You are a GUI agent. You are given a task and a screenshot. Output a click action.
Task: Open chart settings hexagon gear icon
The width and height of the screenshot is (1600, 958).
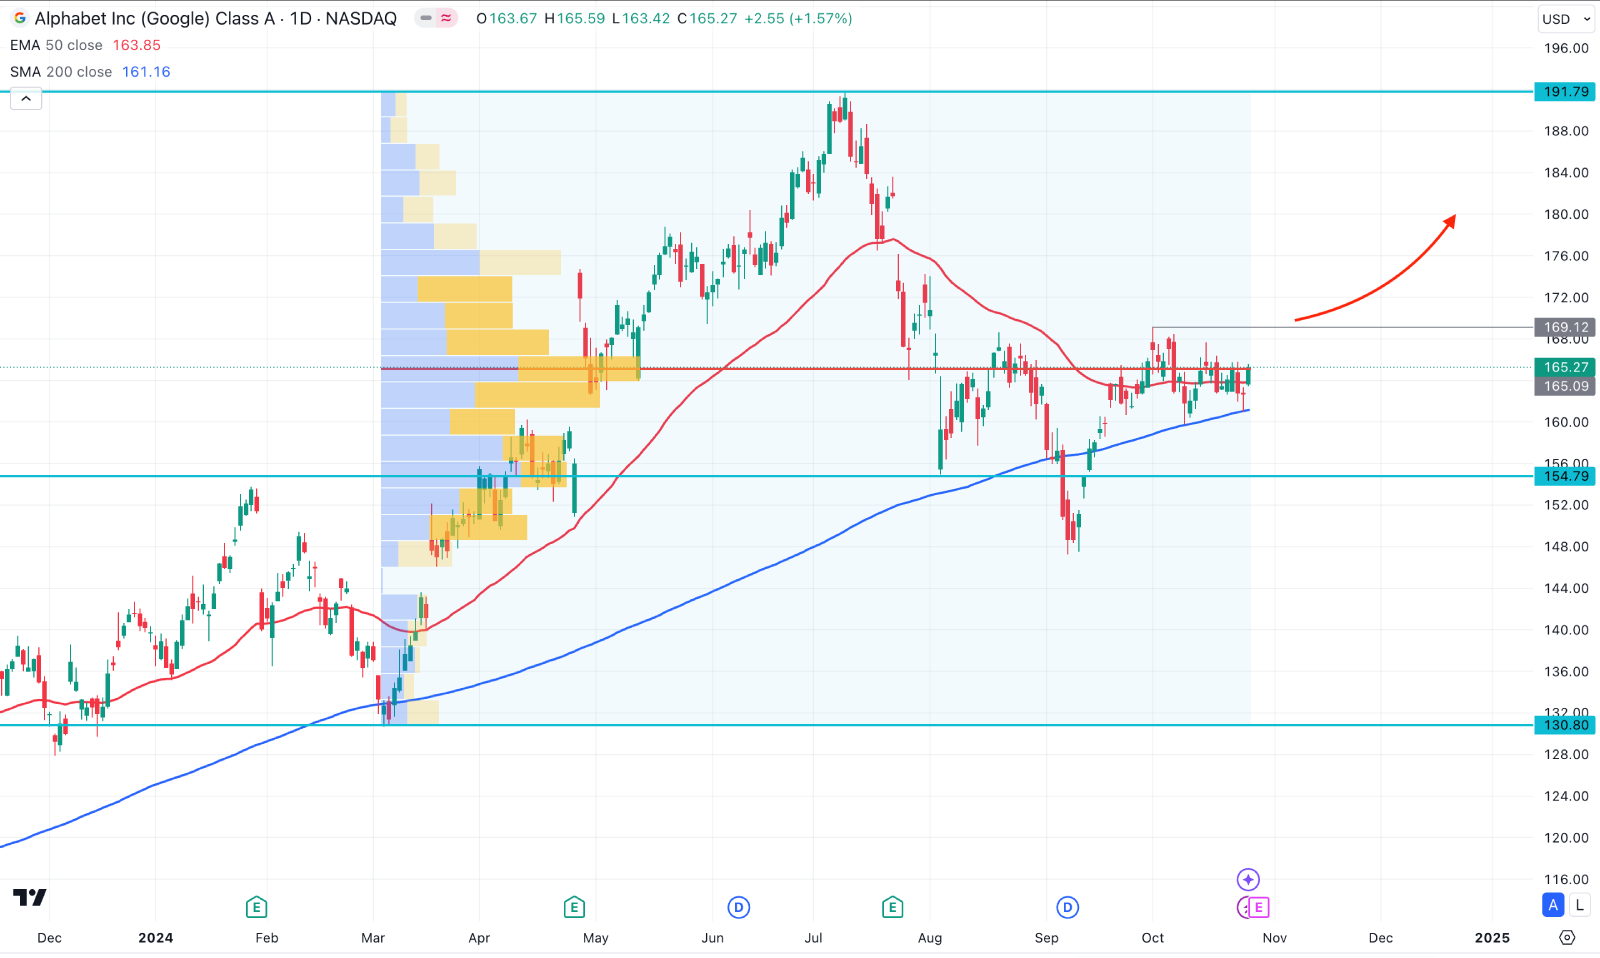1567,937
